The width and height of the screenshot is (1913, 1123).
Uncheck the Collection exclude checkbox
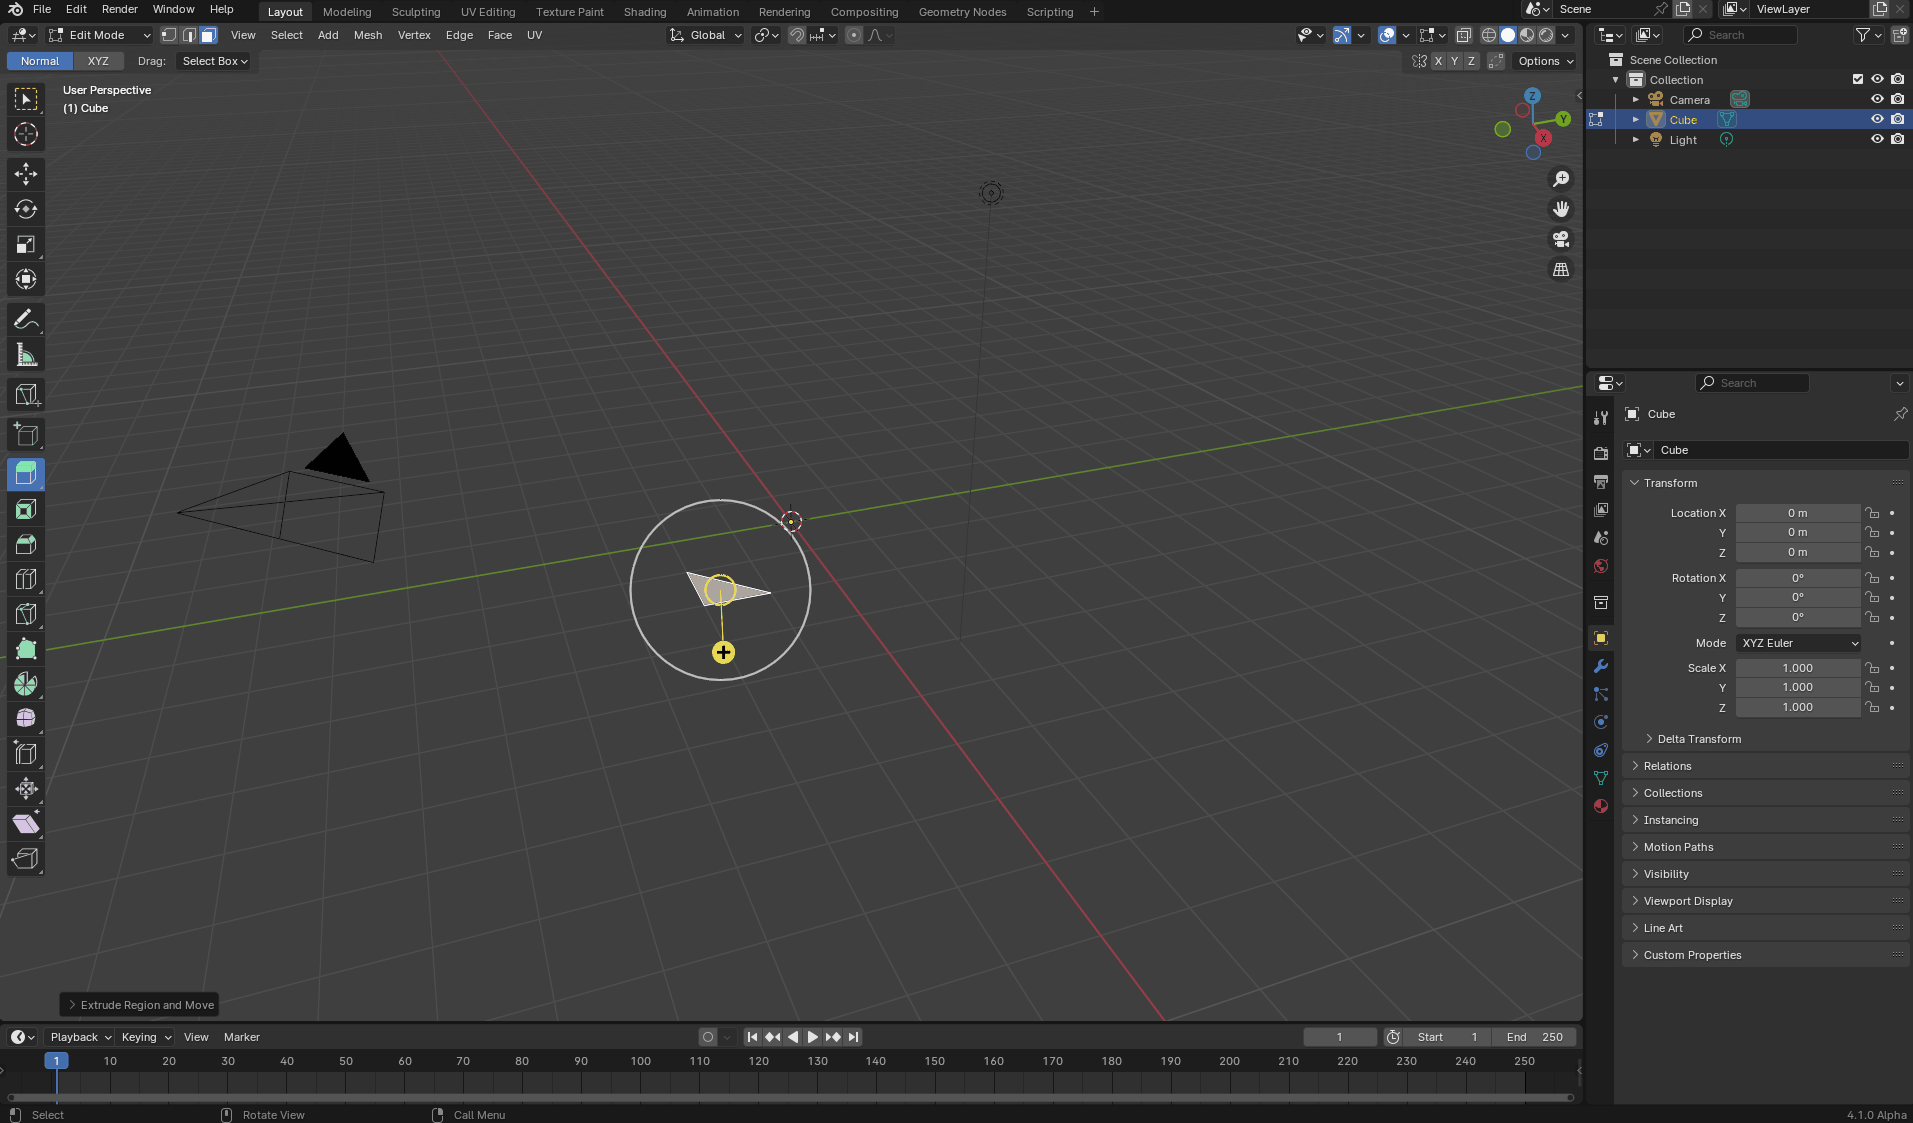coord(1858,79)
